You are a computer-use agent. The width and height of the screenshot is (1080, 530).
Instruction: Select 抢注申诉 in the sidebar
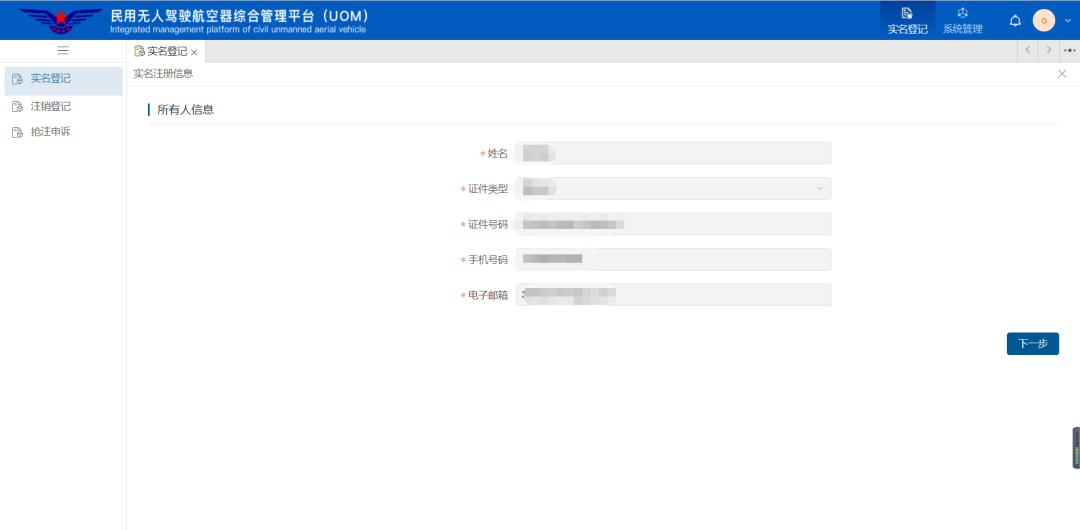pyautogui.click(x=50, y=132)
